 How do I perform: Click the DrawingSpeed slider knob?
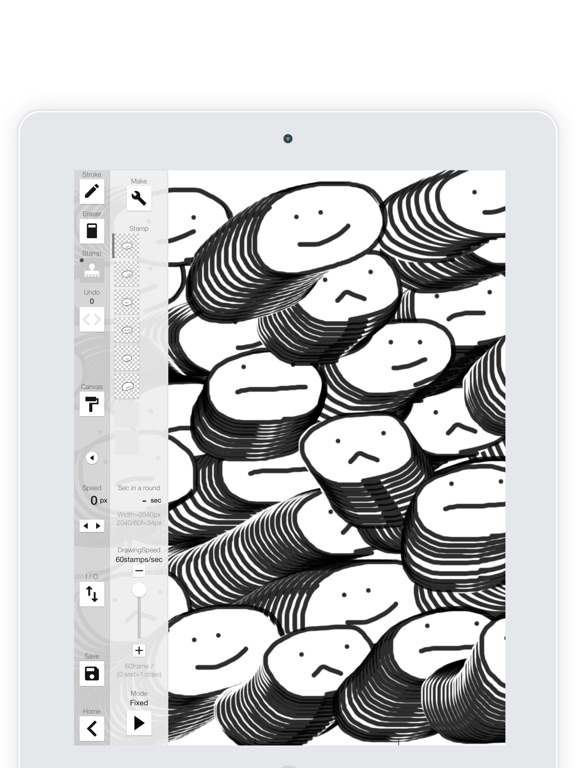pos(139,590)
